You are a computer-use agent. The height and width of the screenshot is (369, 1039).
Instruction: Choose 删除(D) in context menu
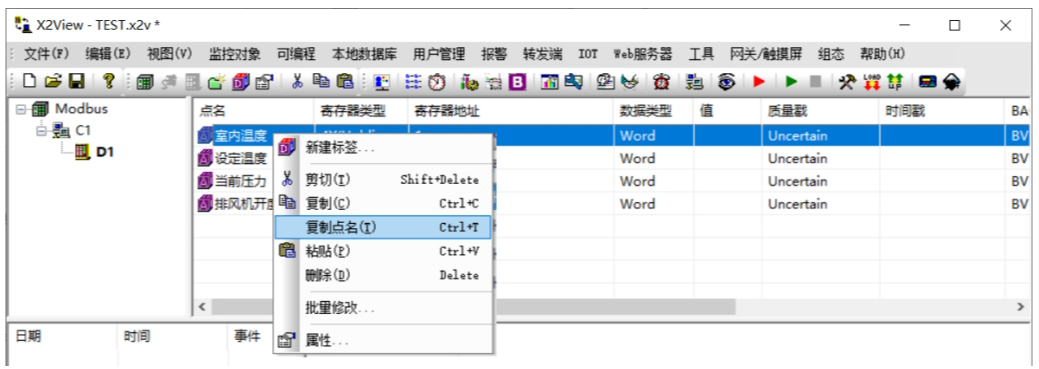tap(383, 275)
